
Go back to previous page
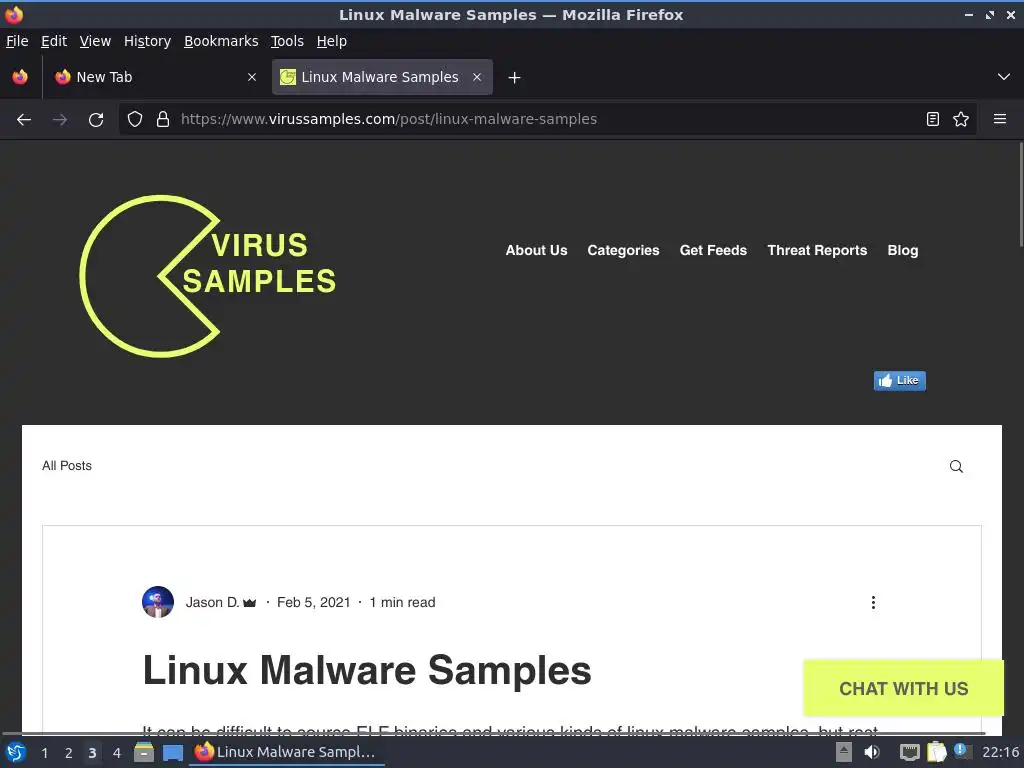coord(24,120)
